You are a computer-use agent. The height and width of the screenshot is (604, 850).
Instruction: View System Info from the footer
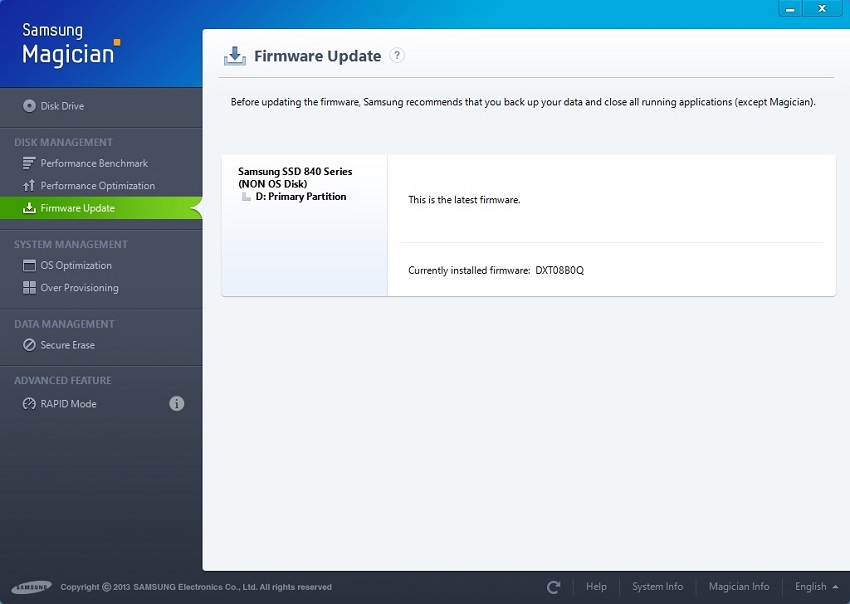pos(658,587)
